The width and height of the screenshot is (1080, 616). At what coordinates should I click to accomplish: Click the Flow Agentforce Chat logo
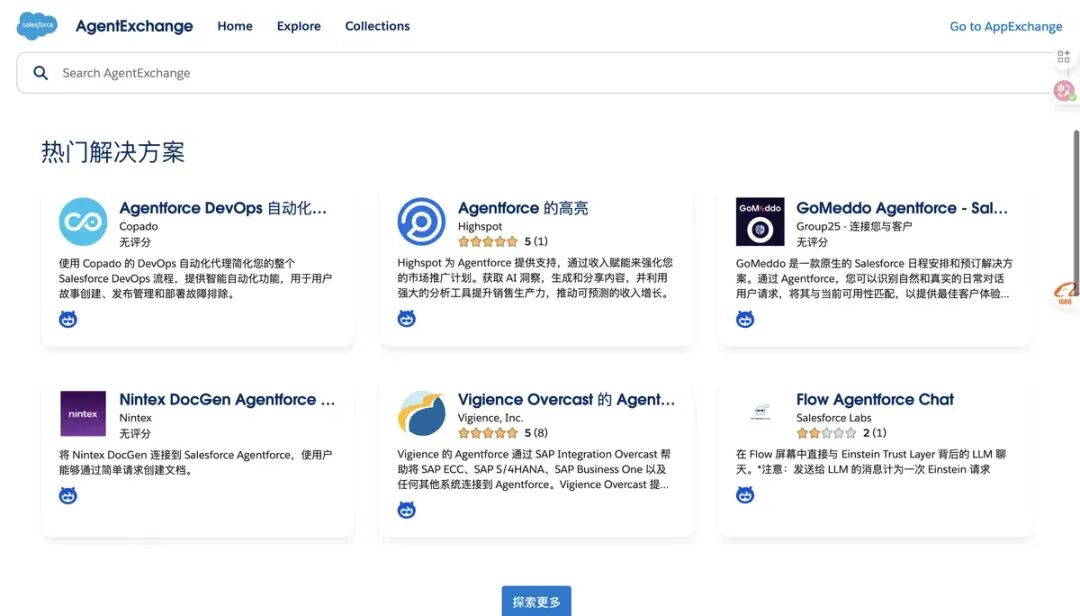tap(760, 413)
